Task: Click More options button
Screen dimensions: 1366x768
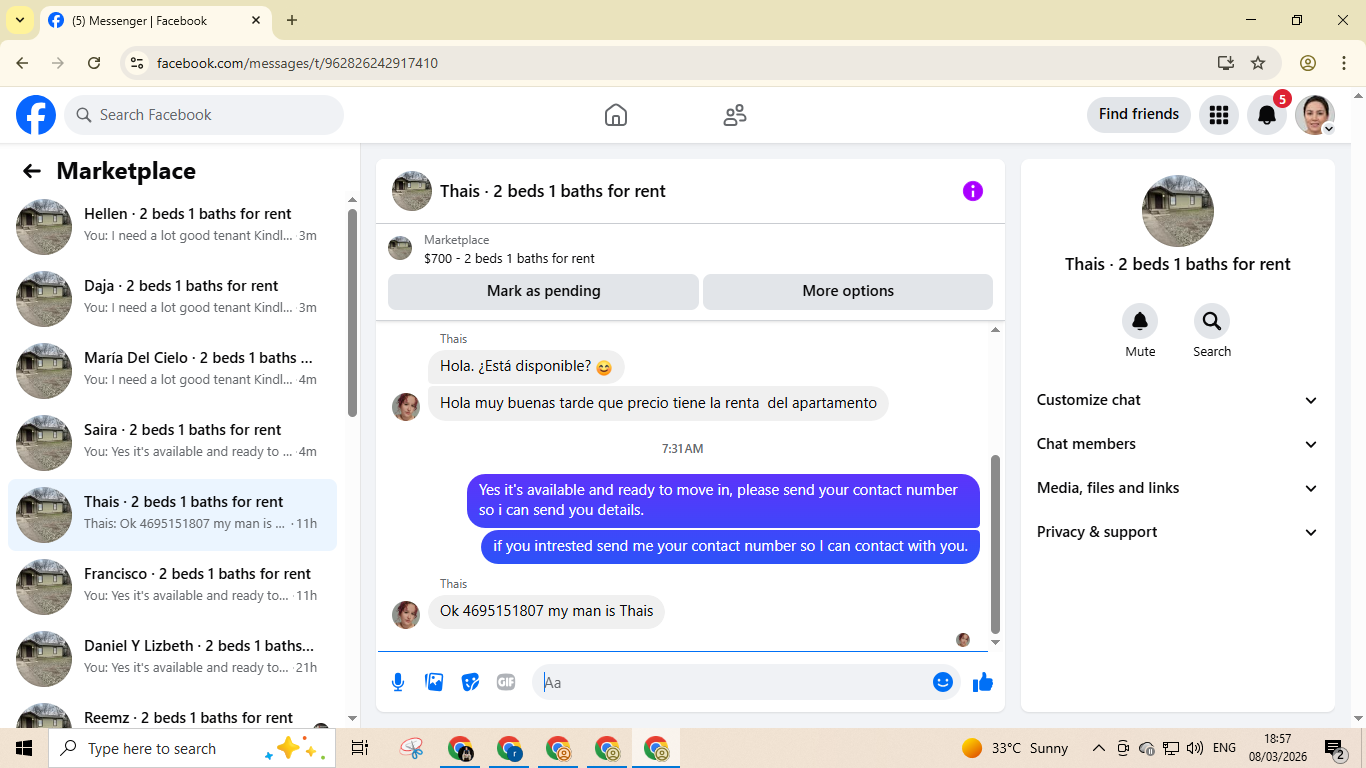Action: click(848, 291)
